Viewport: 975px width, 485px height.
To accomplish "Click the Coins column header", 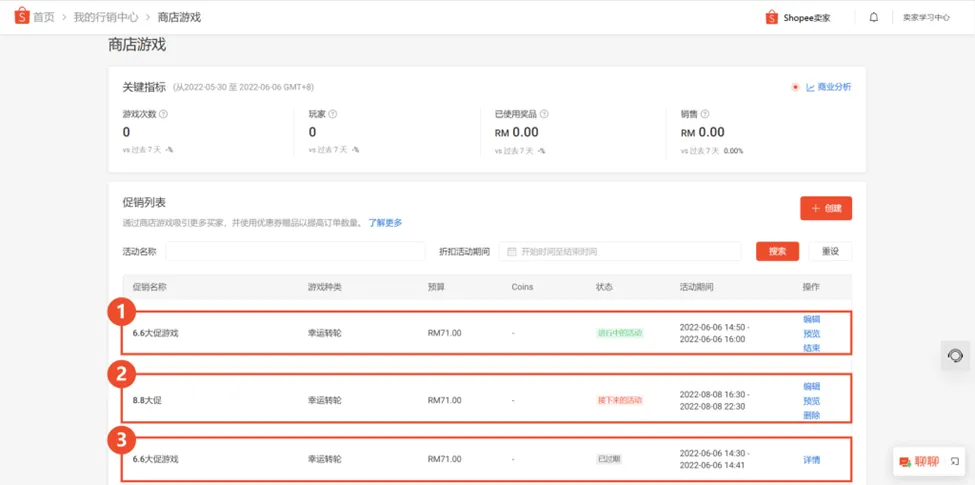I will (522, 287).
